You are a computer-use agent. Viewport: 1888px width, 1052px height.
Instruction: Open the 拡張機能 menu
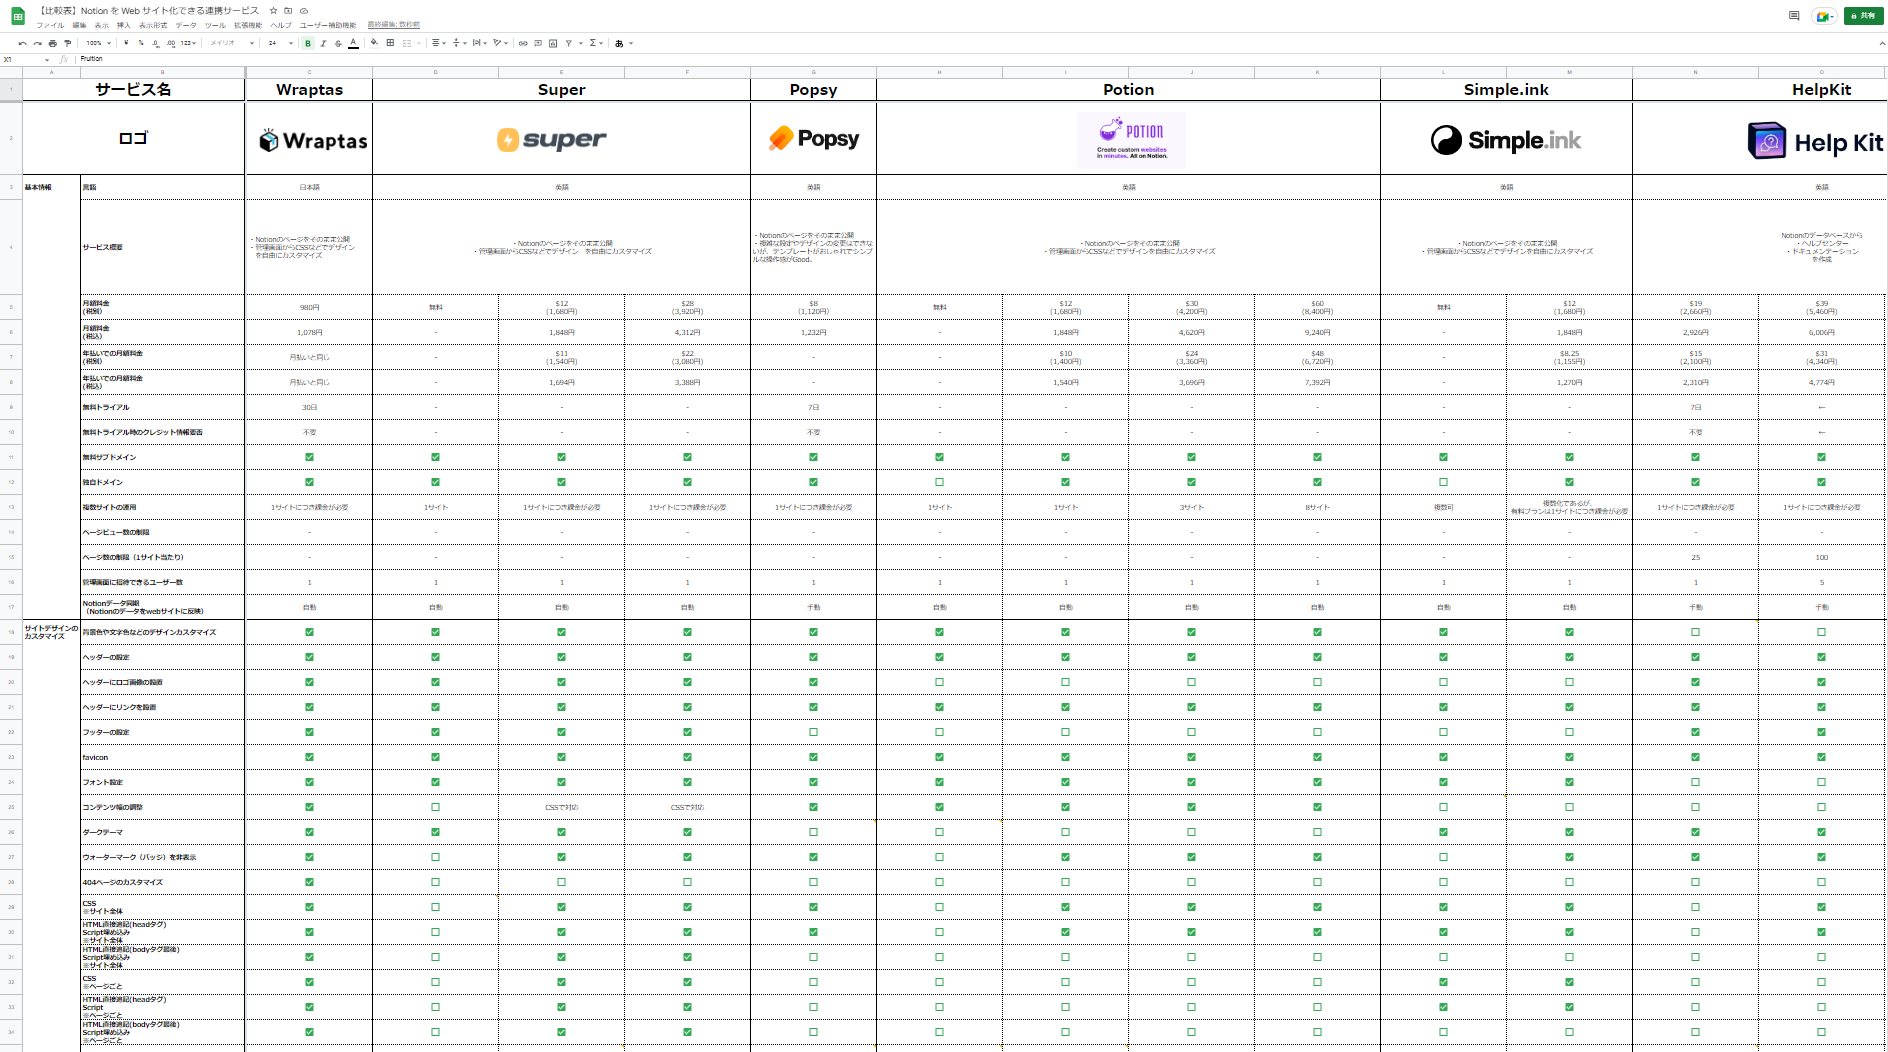pyautogui.click(x=248, y=25)
